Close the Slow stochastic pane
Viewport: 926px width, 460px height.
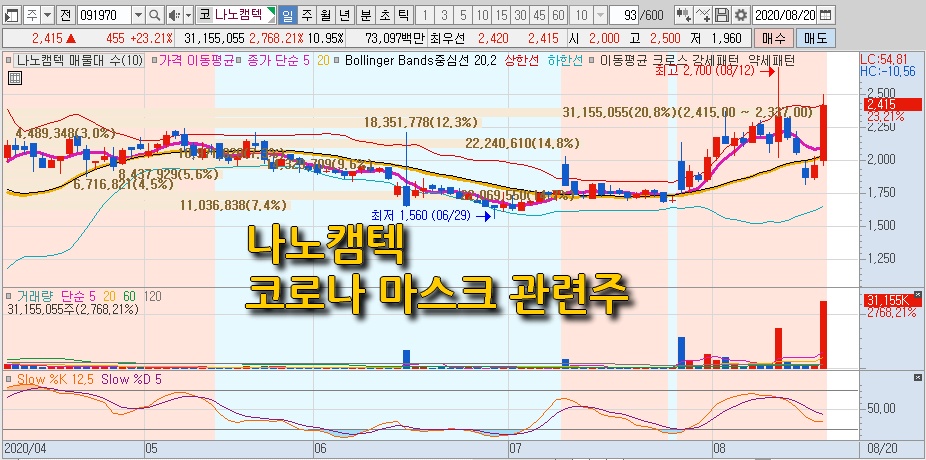point(917,377)
